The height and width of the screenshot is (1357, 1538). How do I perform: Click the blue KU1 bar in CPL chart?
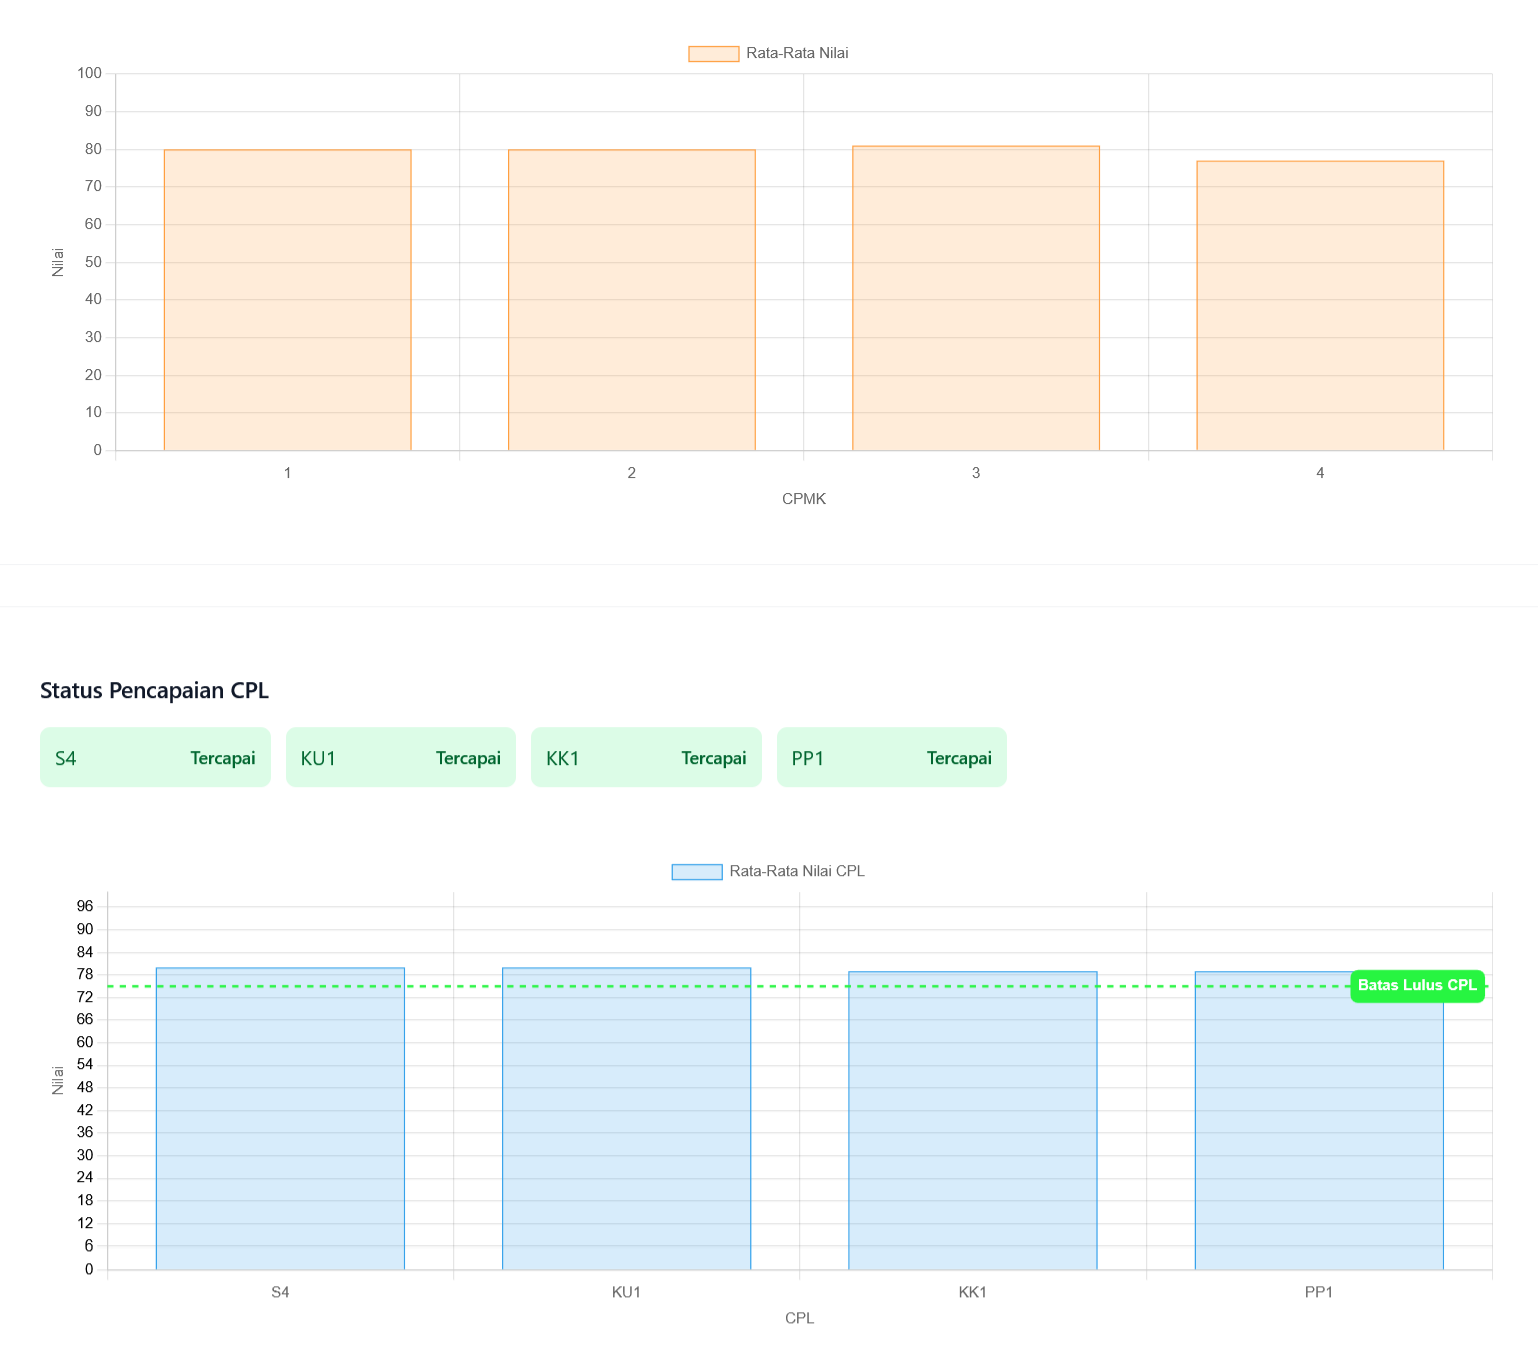point(626,1120)
